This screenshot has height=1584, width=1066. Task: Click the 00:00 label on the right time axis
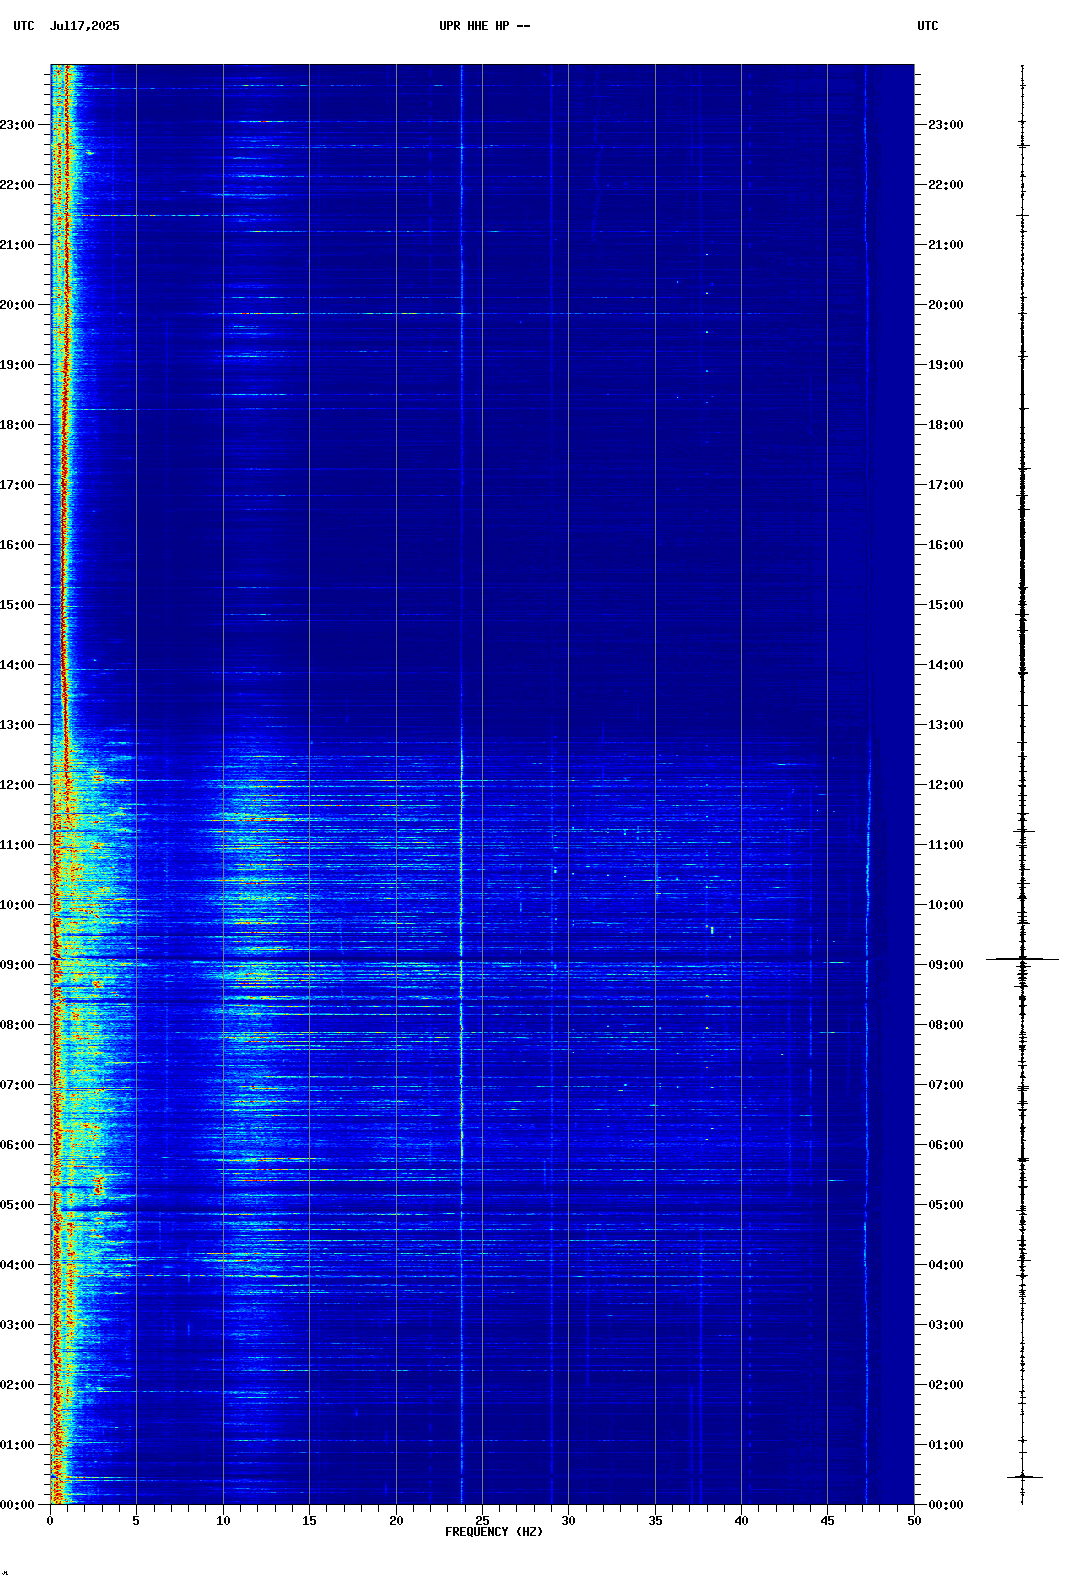pyautogui.click(x=946, y=1505)
